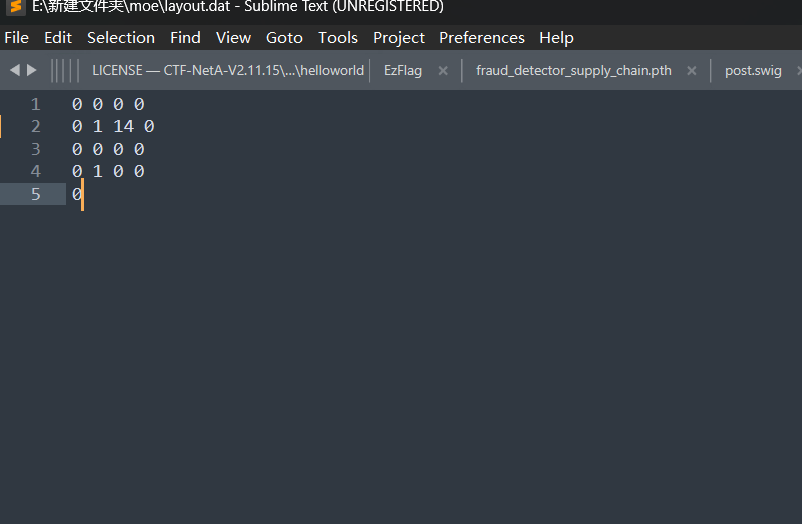Select the fraud_detector_supply_chain.pth tab
The height and width of the screenshot is (524, 802).
tap(573, 71)
